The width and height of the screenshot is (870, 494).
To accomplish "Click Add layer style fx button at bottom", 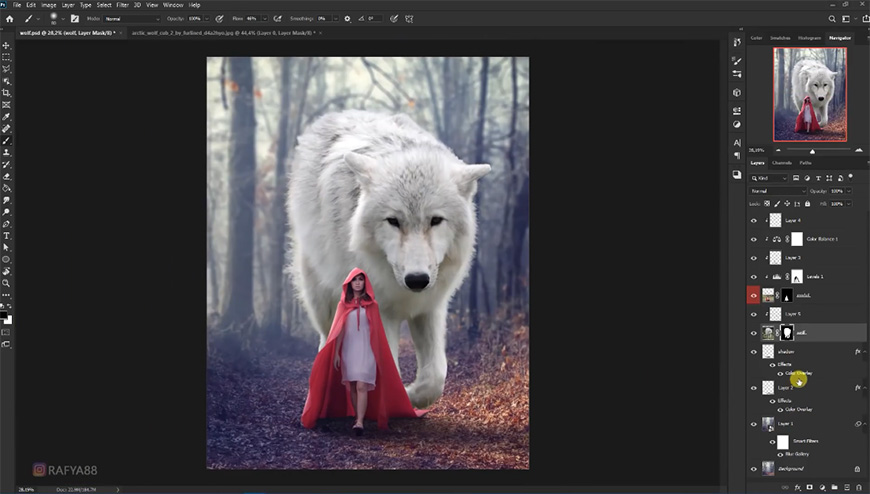I will coord(797,487).
